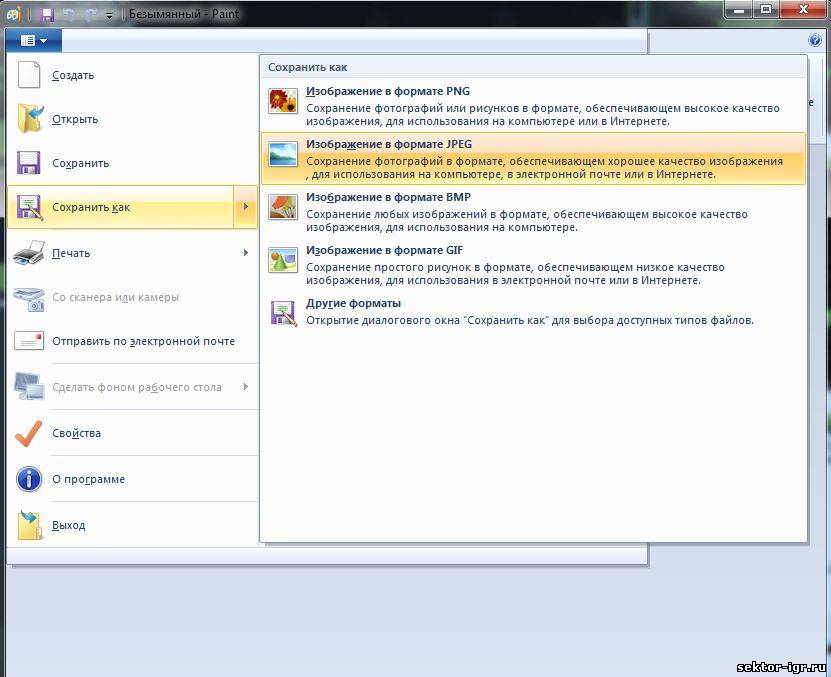This screenshot has height=677, width=831.
Task: Expand the Печать submenu arrow
Action: tap(245, 252)
